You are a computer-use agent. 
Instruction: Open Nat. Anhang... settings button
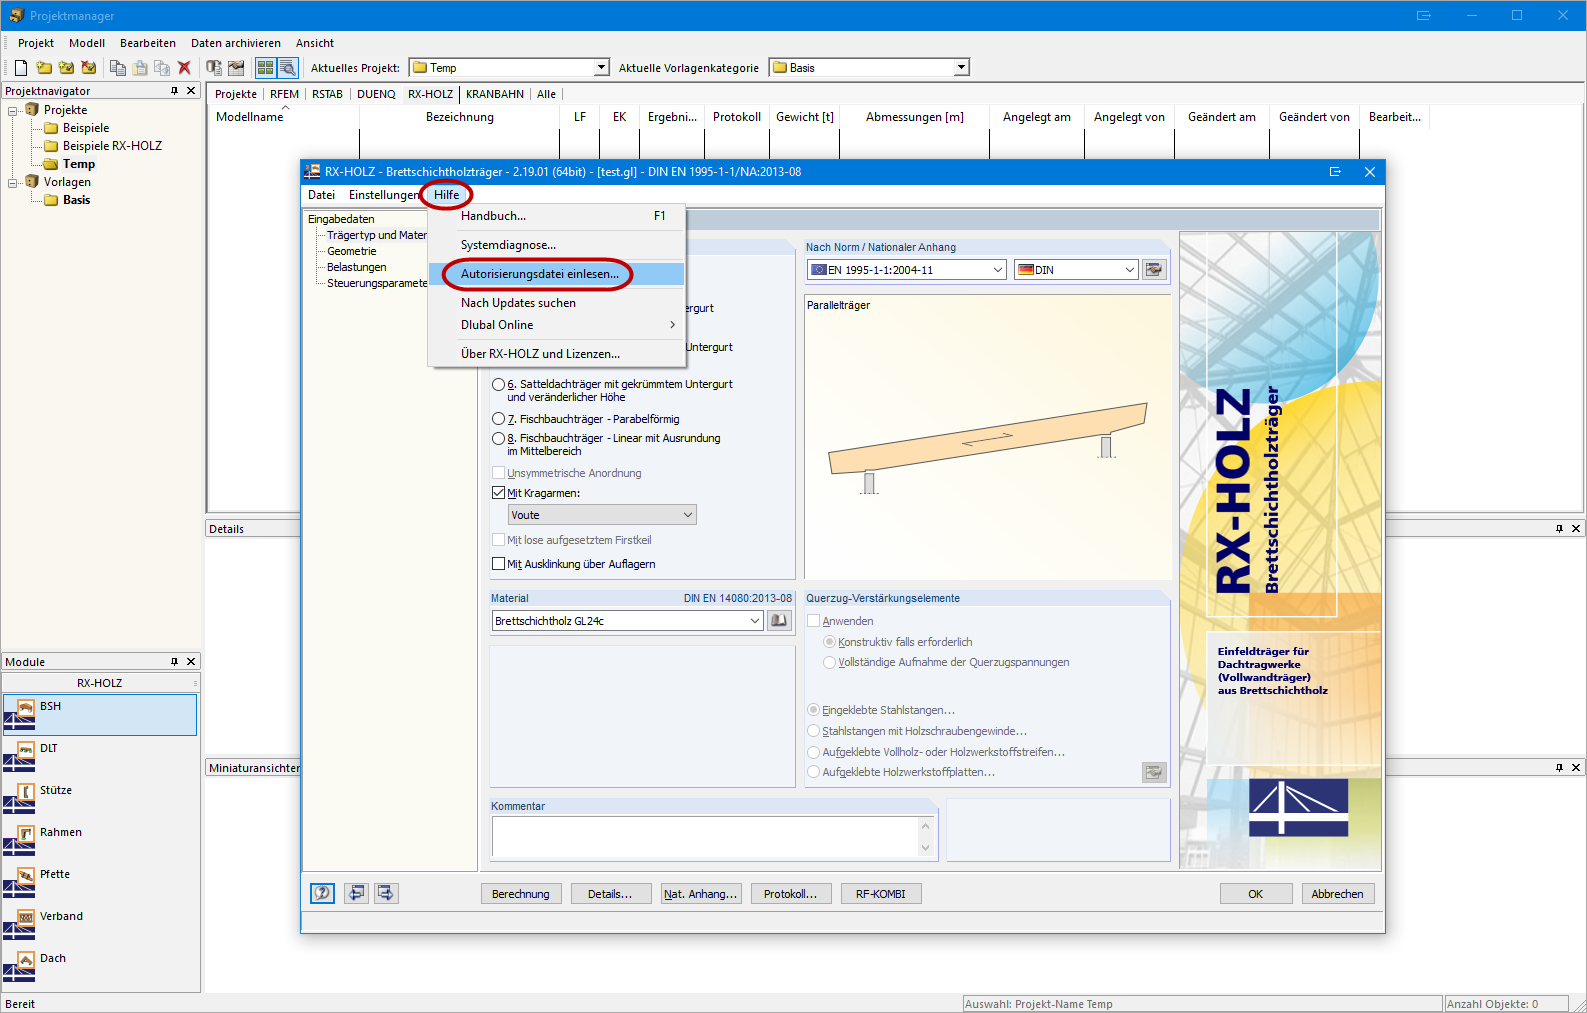pos(701,894)
